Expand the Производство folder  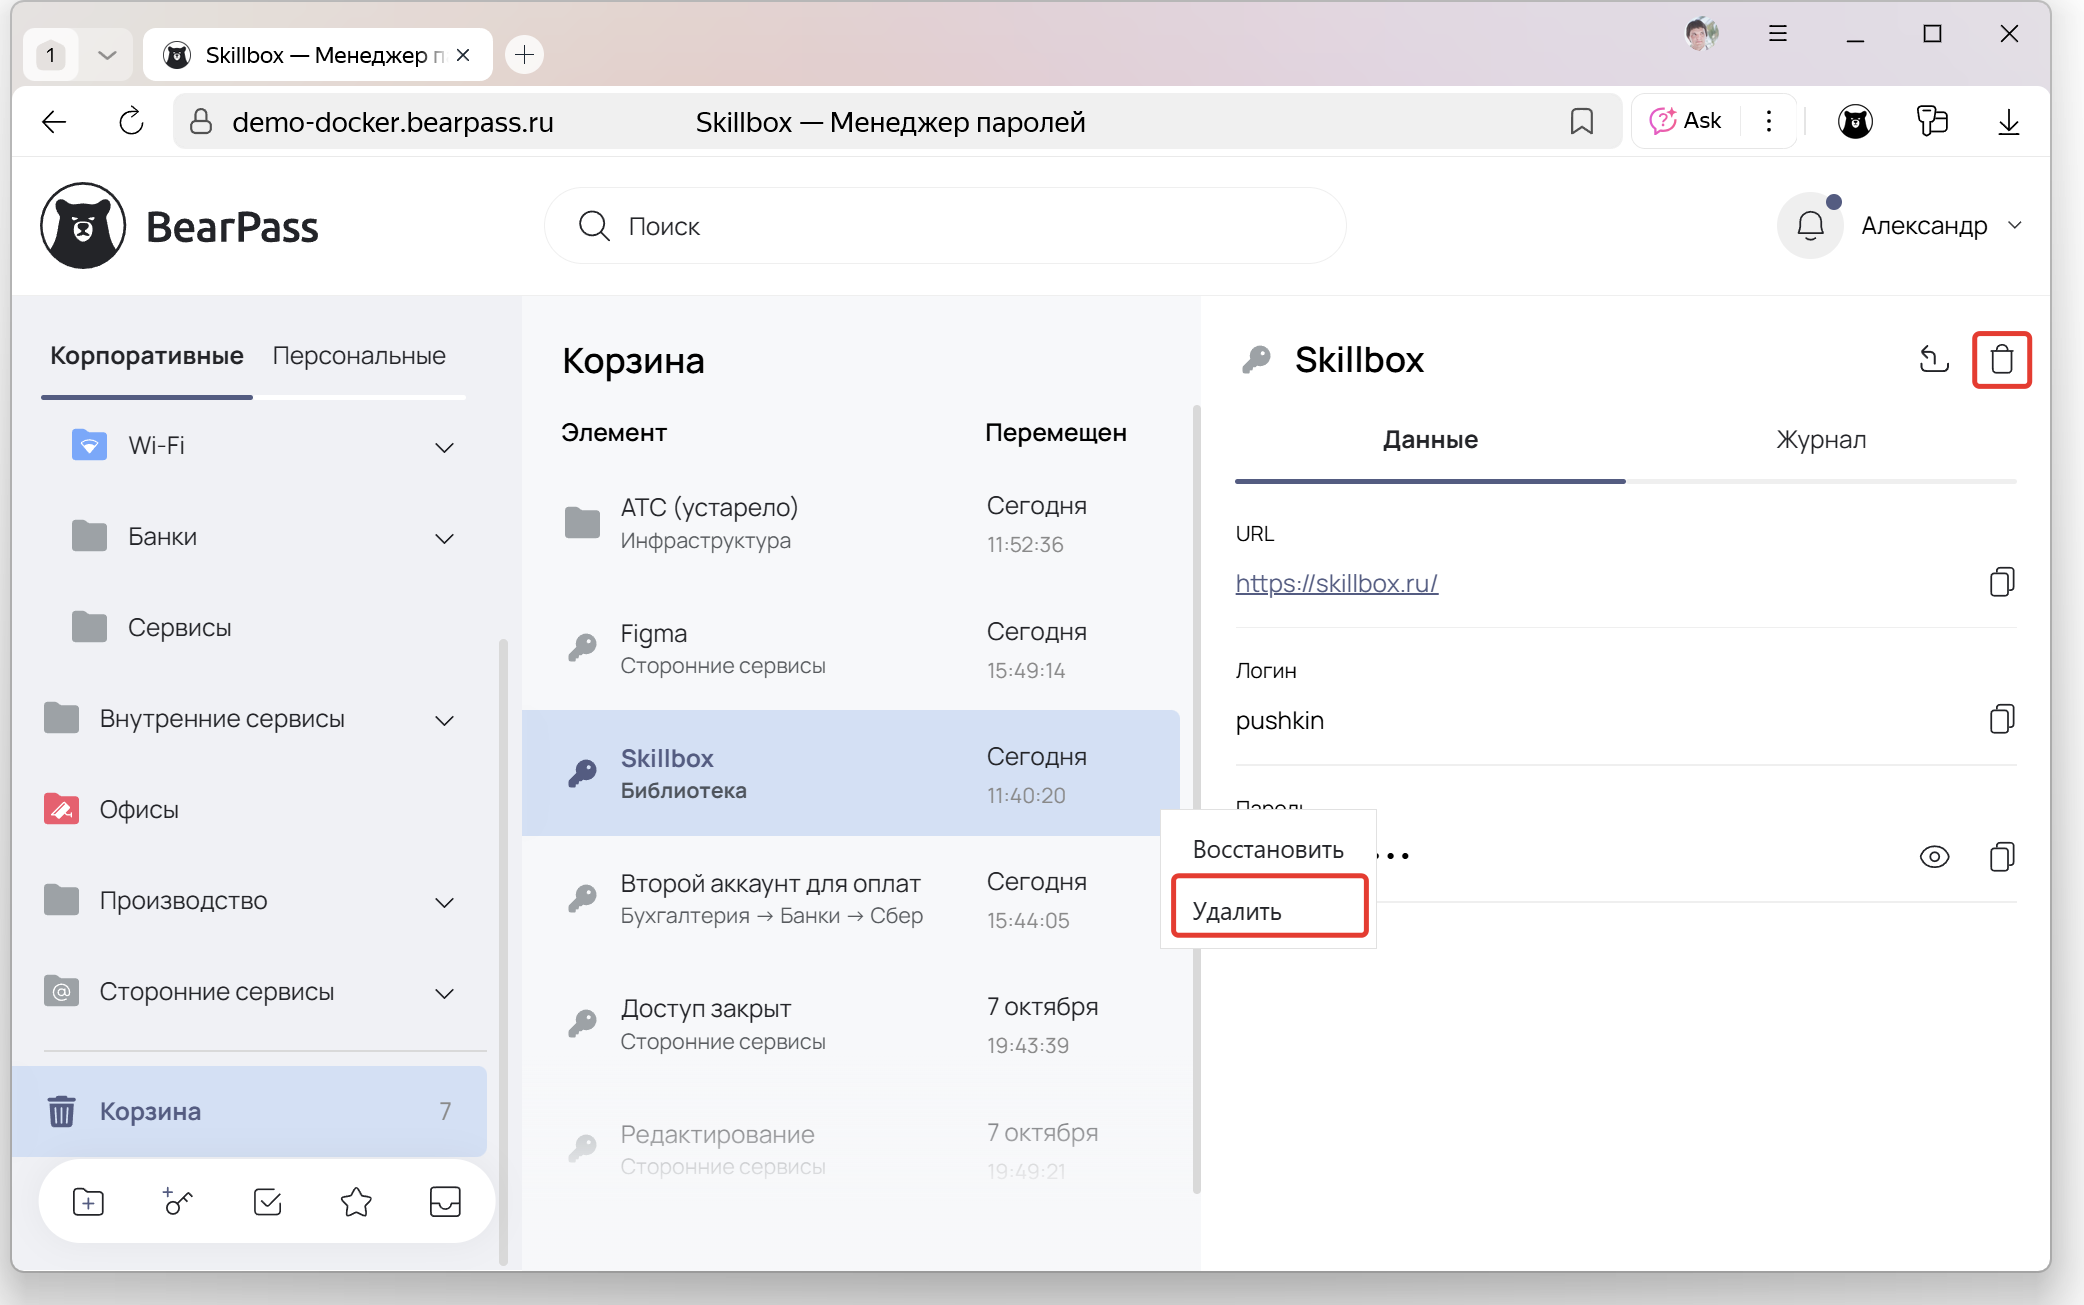444,902
